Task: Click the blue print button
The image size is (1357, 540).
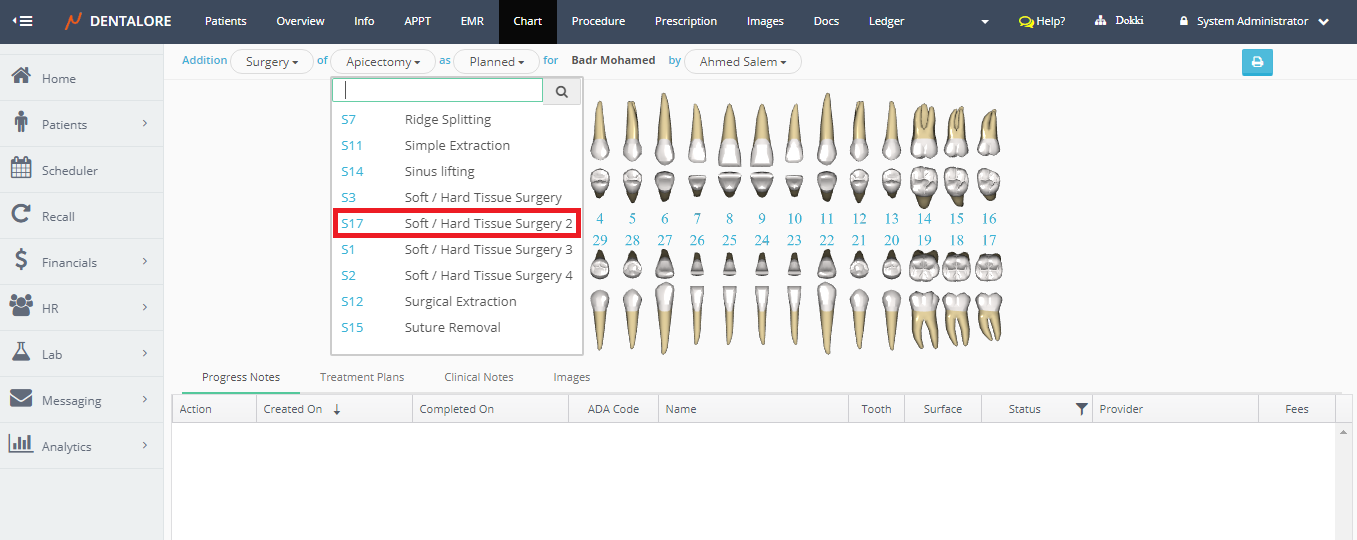Action: click(x=1257, y=62)
